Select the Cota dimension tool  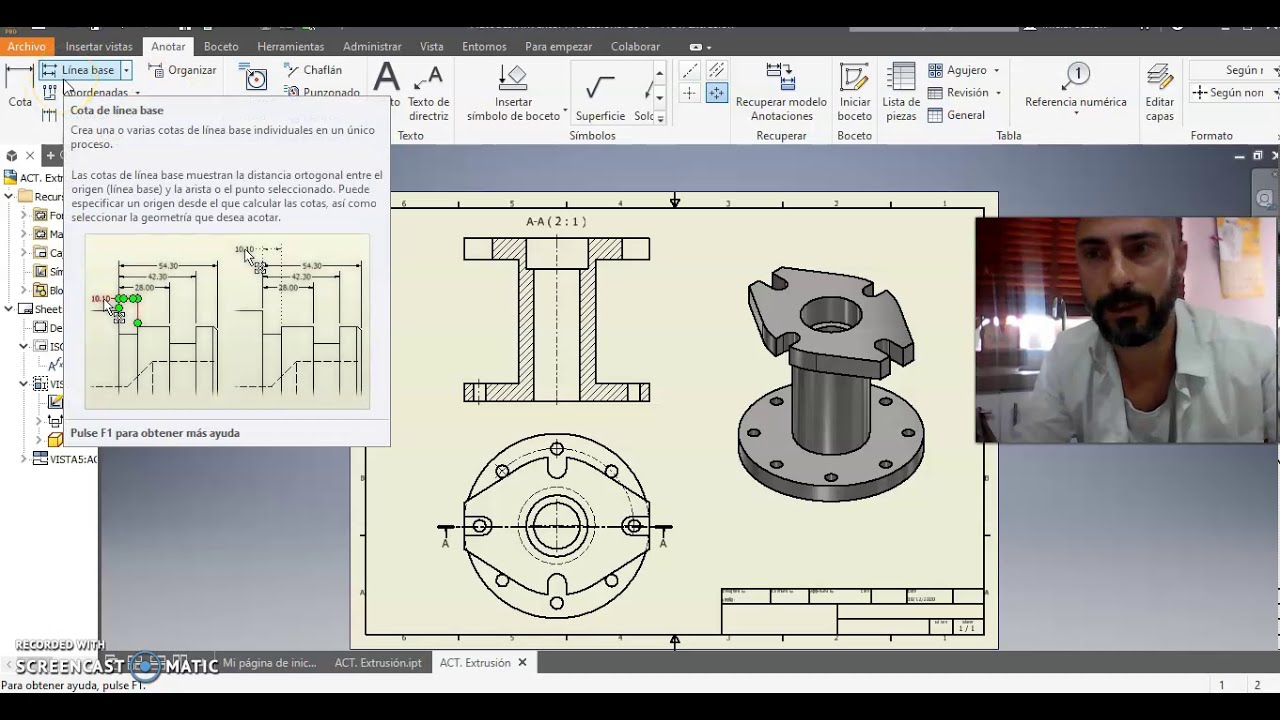coord(20,86)
